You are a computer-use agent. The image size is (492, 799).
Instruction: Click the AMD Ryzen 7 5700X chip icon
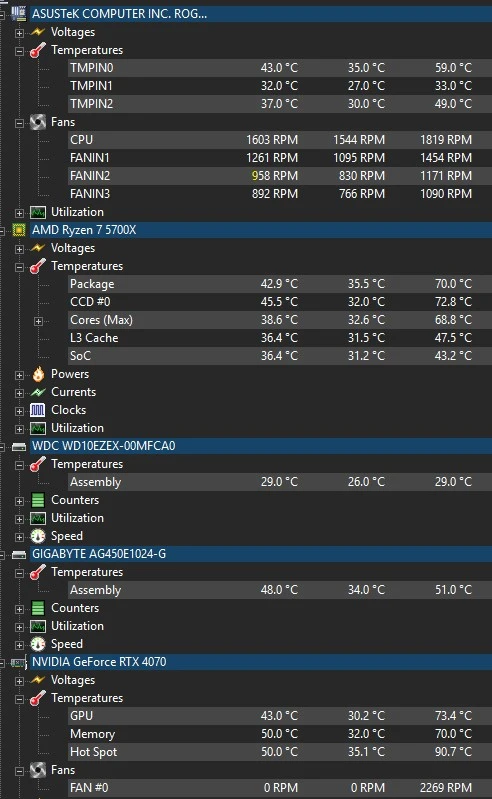pyautogui.click(x=19, y=230)
